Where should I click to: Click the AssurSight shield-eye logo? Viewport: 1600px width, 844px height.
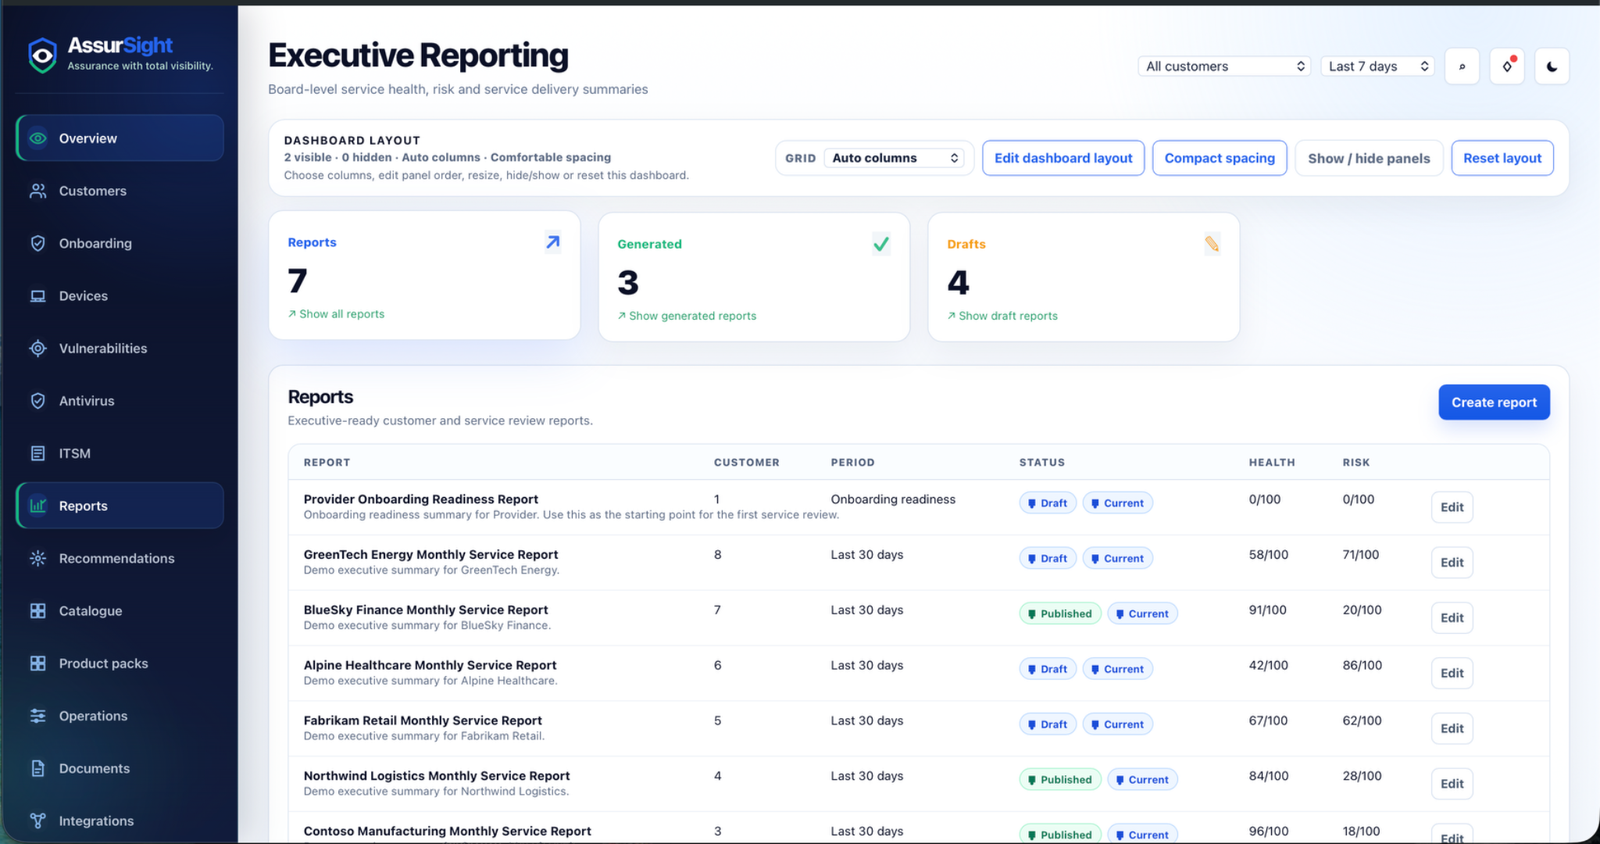42,55
